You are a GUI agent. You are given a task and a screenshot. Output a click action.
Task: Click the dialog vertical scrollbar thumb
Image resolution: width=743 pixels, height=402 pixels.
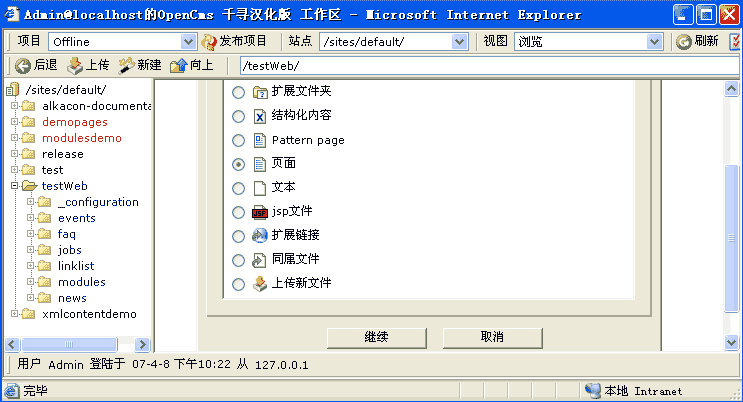click(x=732, y=238)
